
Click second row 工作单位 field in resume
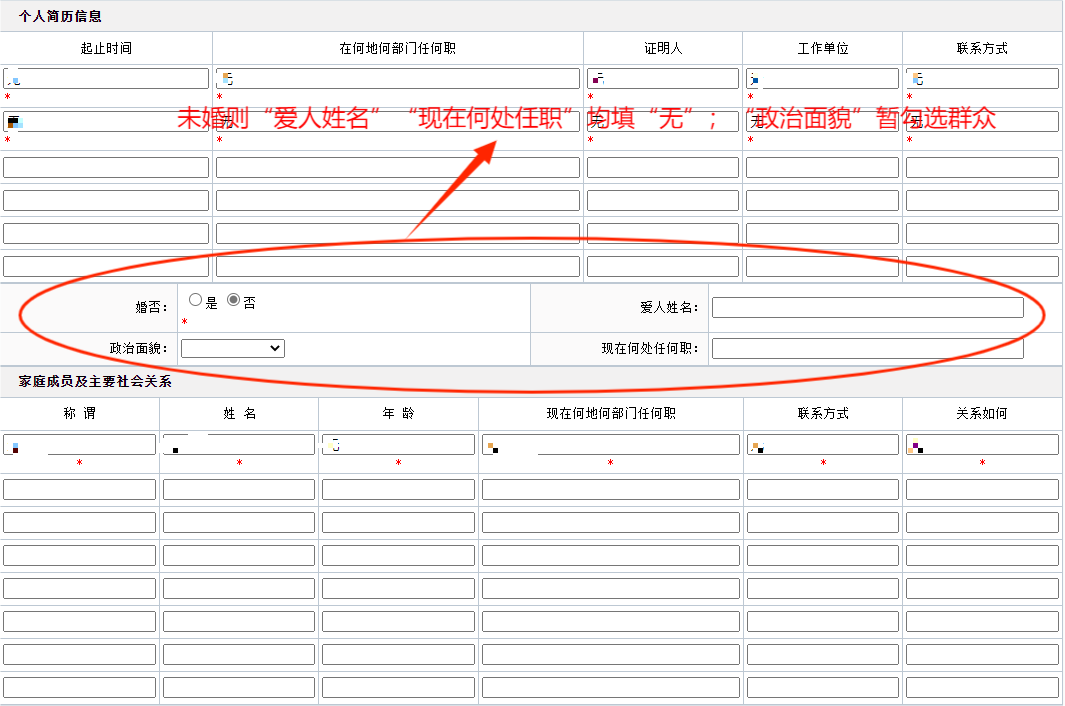[x=822, y=122]
